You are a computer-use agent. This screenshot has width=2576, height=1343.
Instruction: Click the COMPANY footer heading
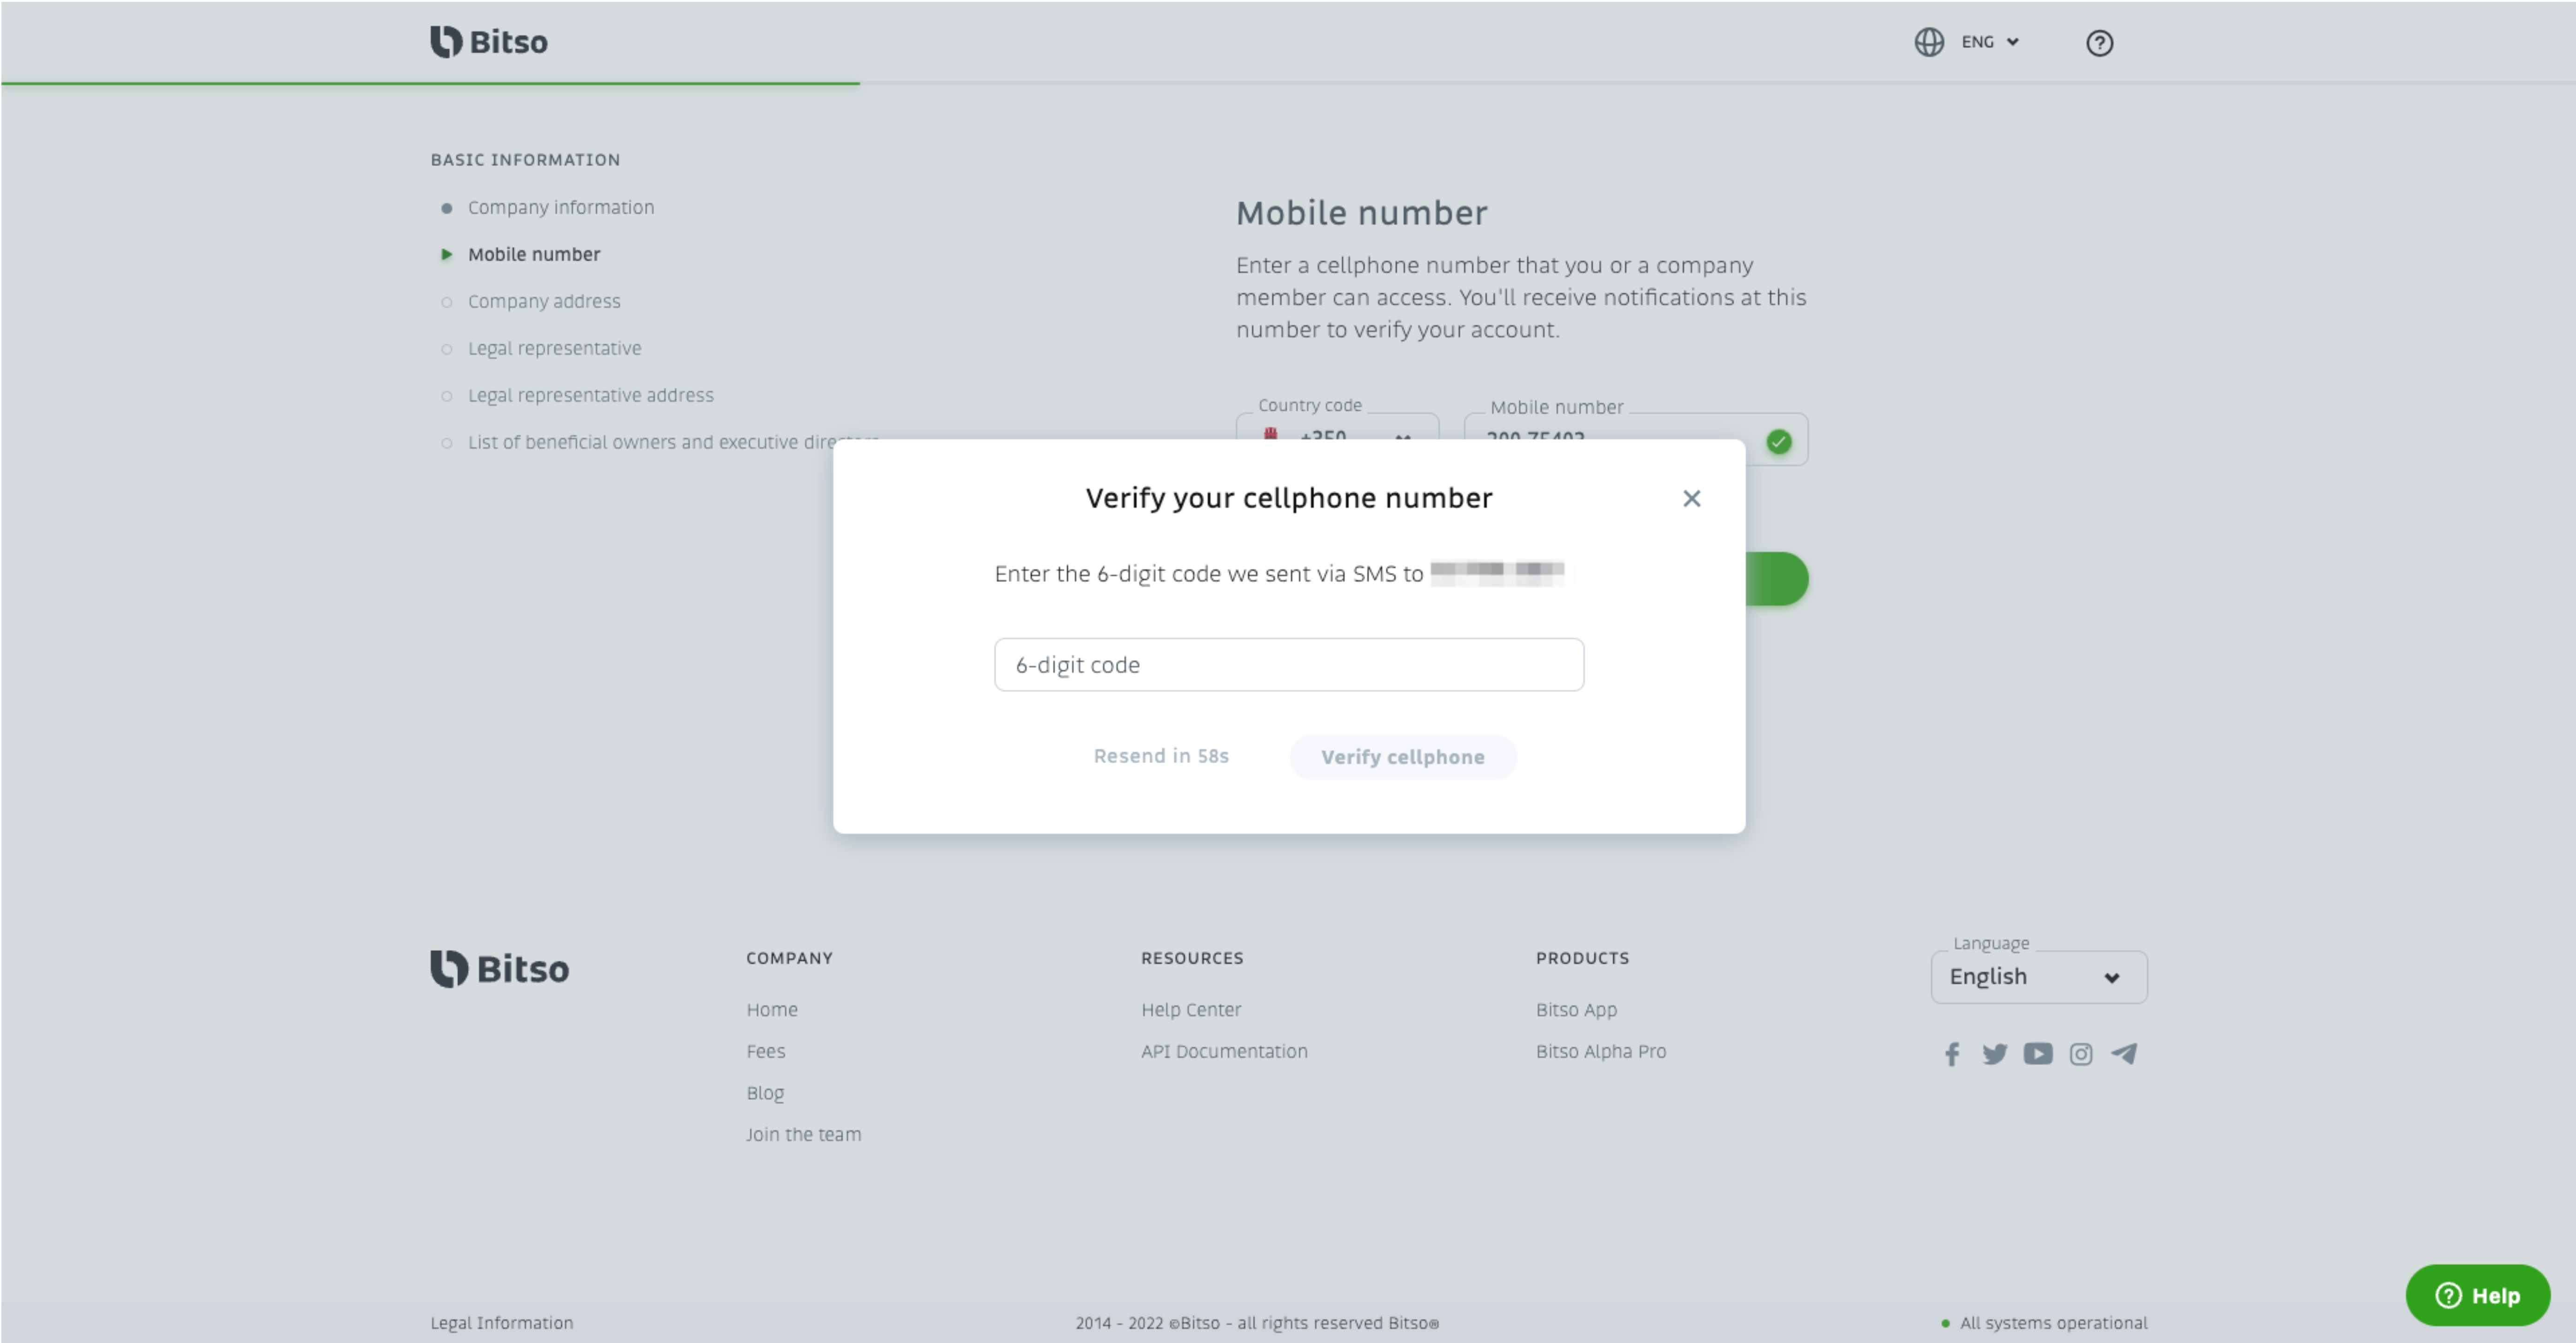[x=789, y=958]
